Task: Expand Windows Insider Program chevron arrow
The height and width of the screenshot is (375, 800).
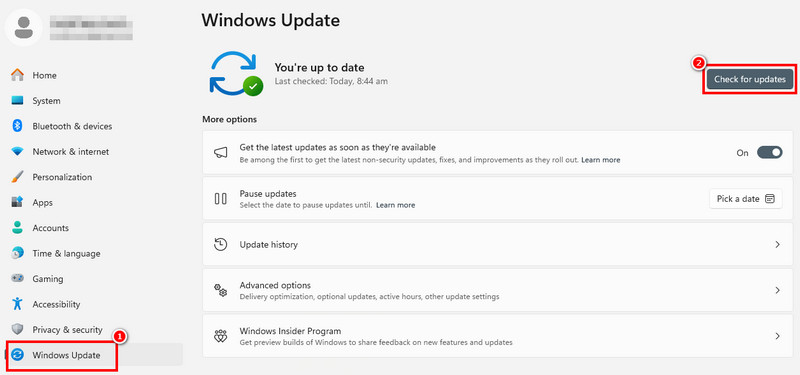Action: pos(778,336)
